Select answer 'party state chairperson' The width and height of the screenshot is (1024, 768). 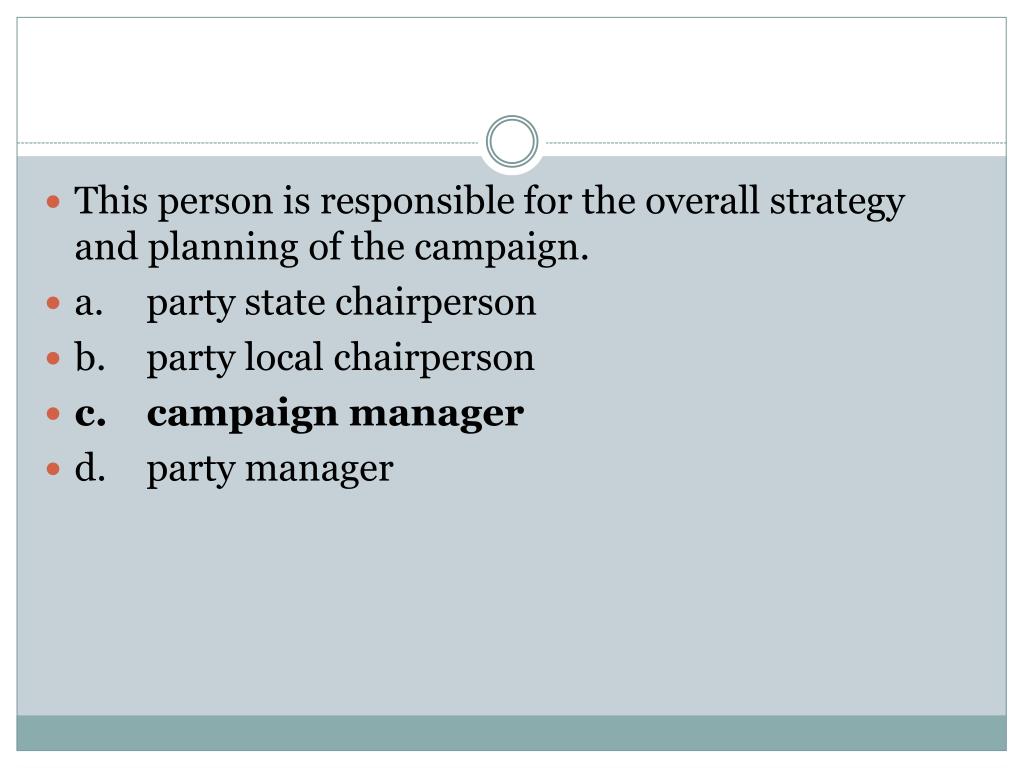pyautogui.click(x=341, y=303)
